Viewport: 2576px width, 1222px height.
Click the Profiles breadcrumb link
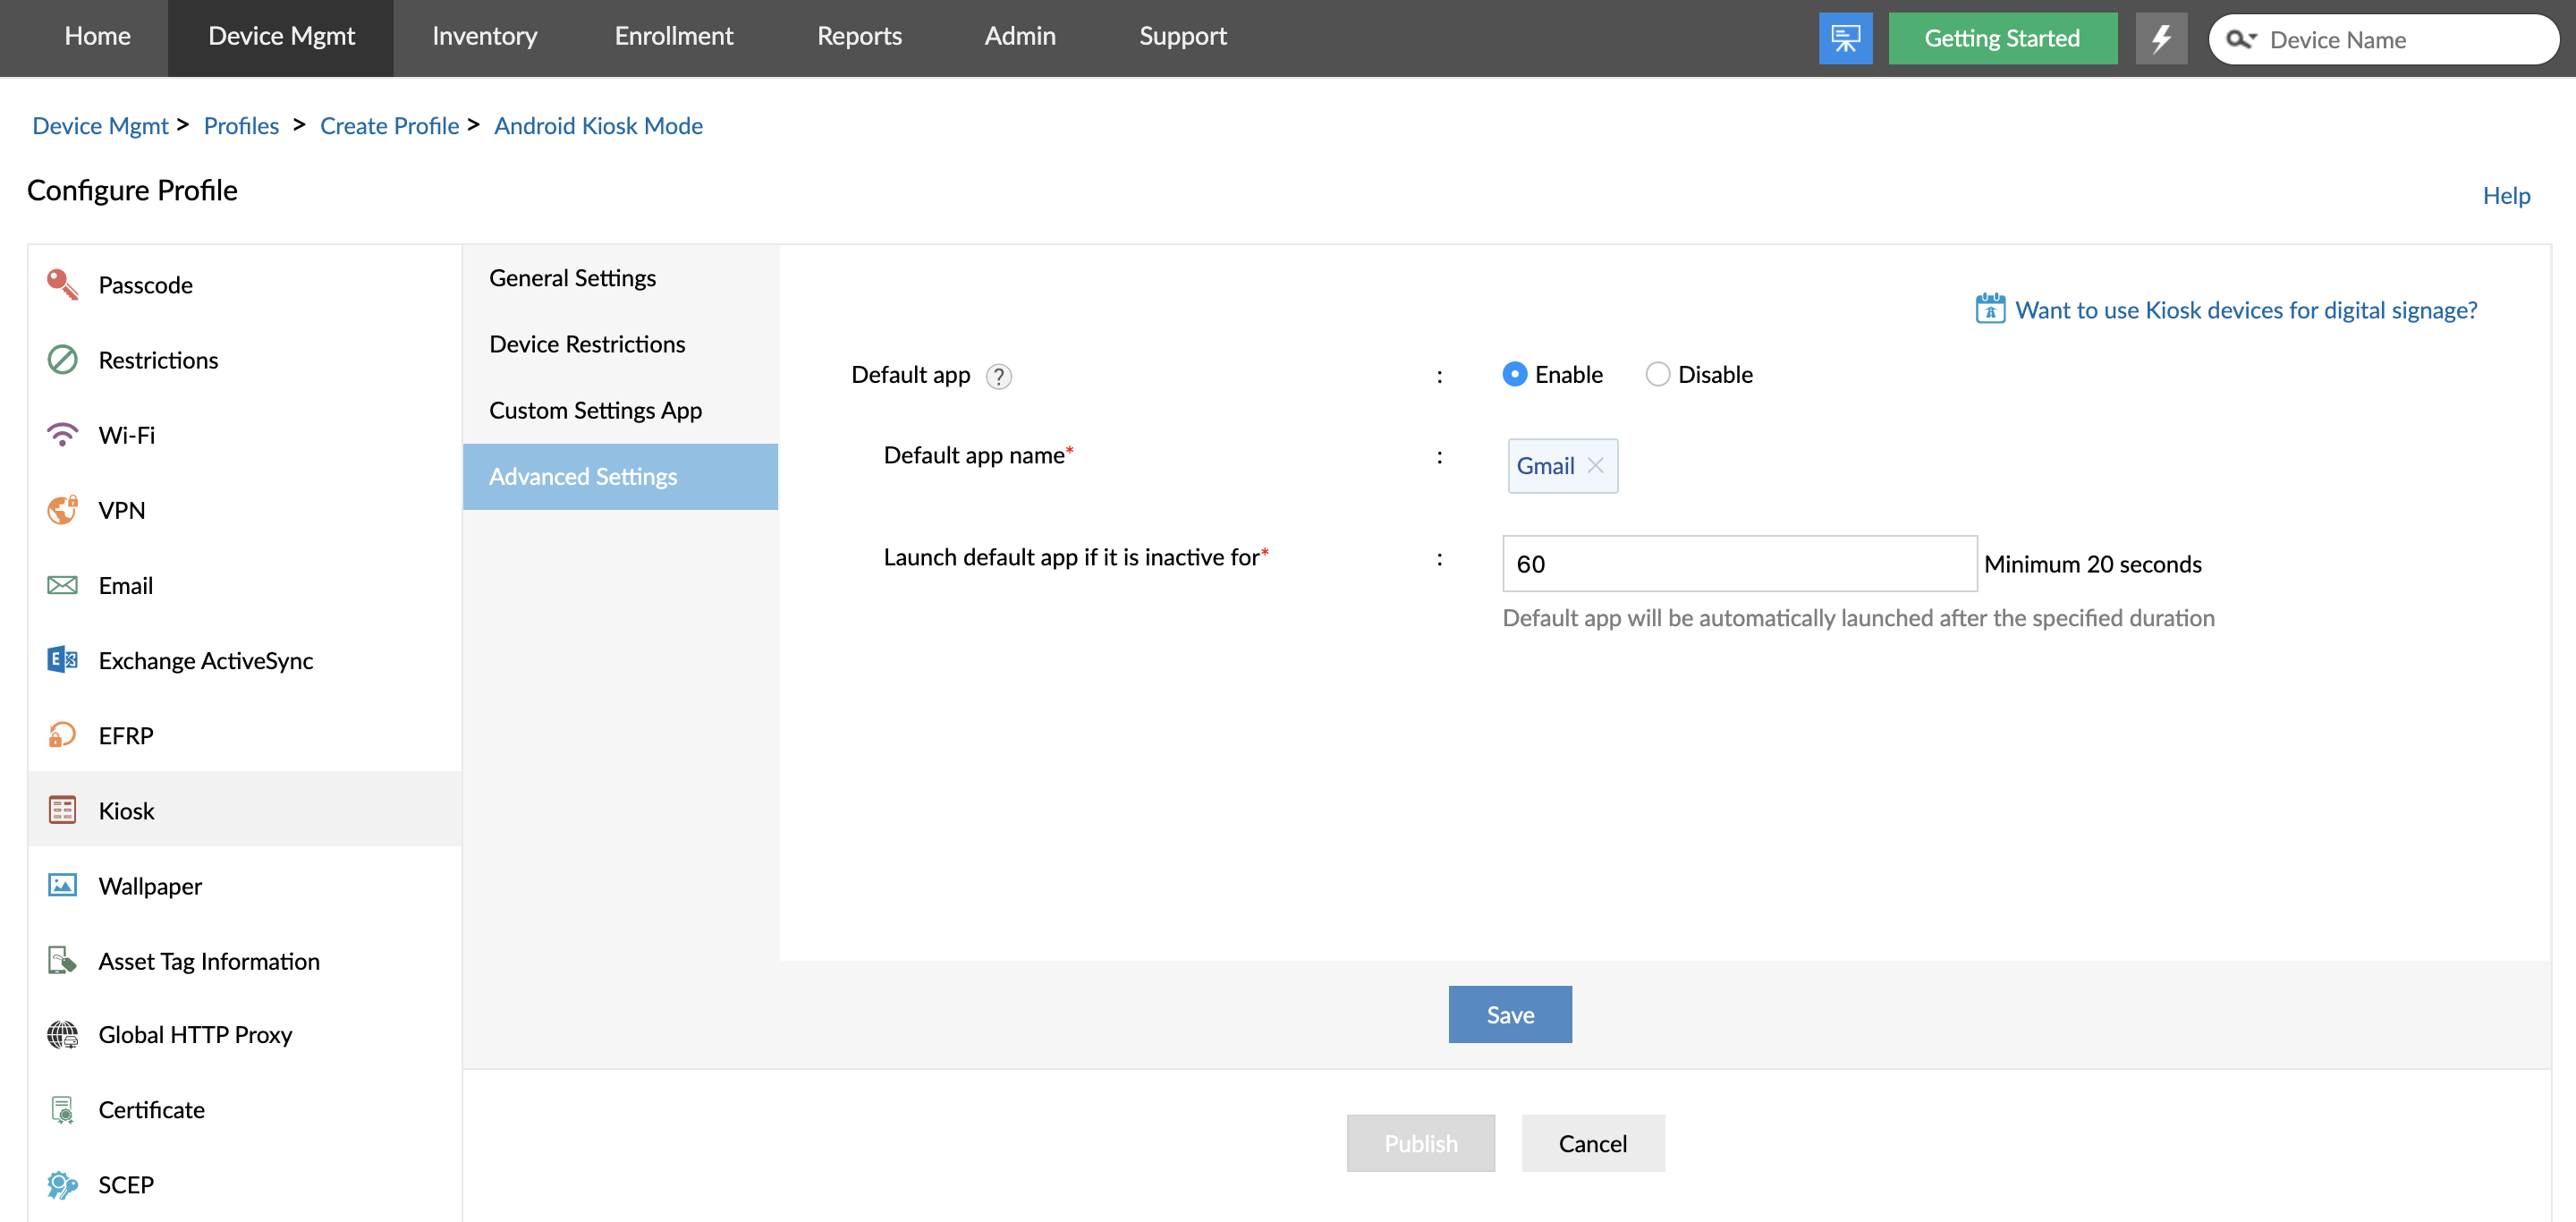(x=241, y=125)
